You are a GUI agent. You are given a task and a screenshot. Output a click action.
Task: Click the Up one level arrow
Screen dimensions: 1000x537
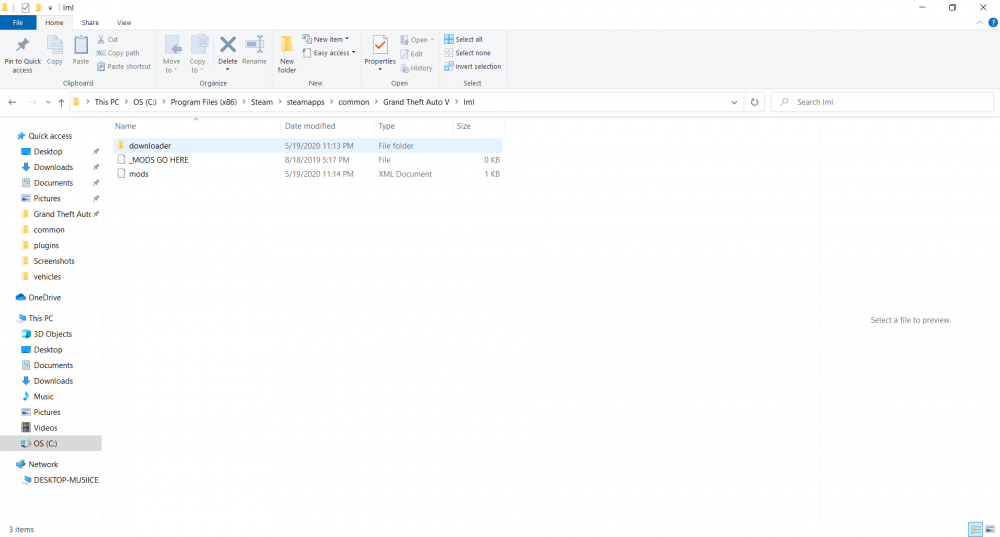coord(61,102)
